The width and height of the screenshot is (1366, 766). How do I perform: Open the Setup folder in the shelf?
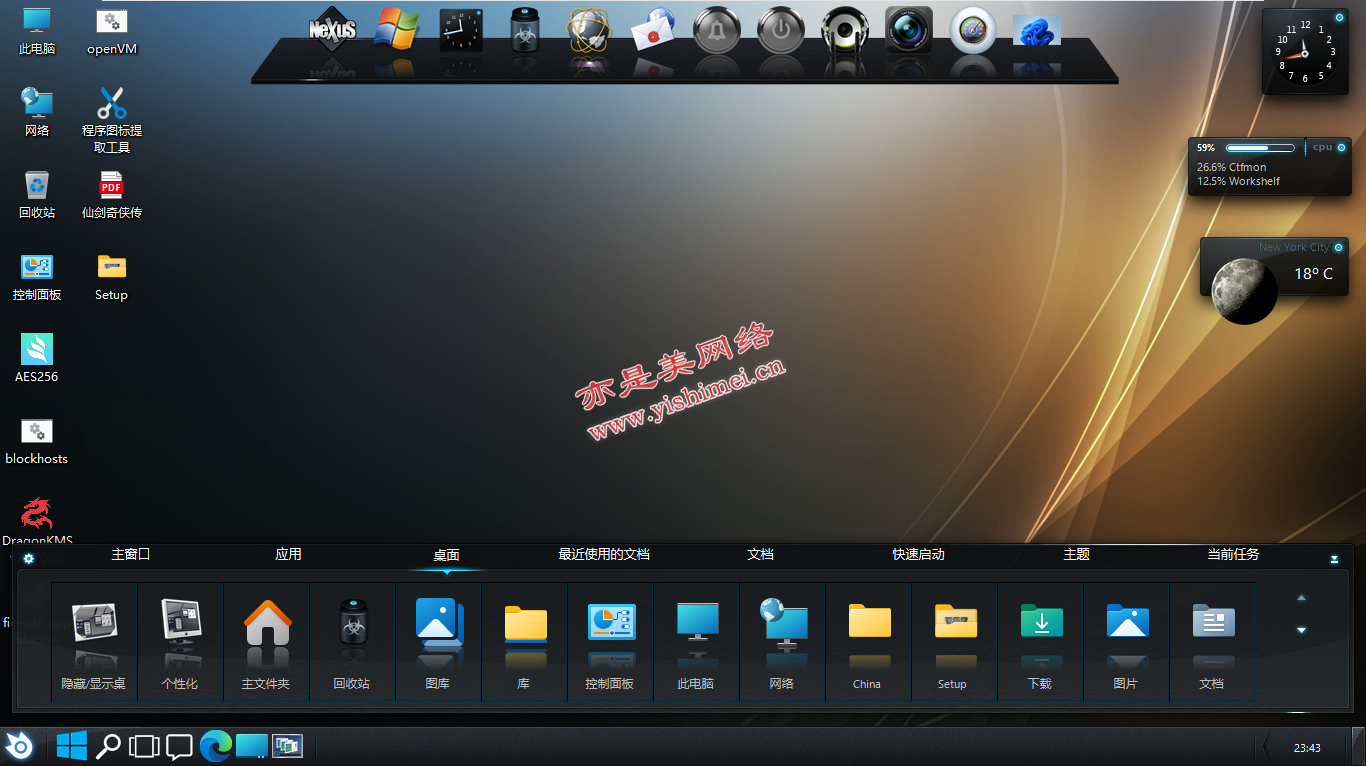[954, 642]
